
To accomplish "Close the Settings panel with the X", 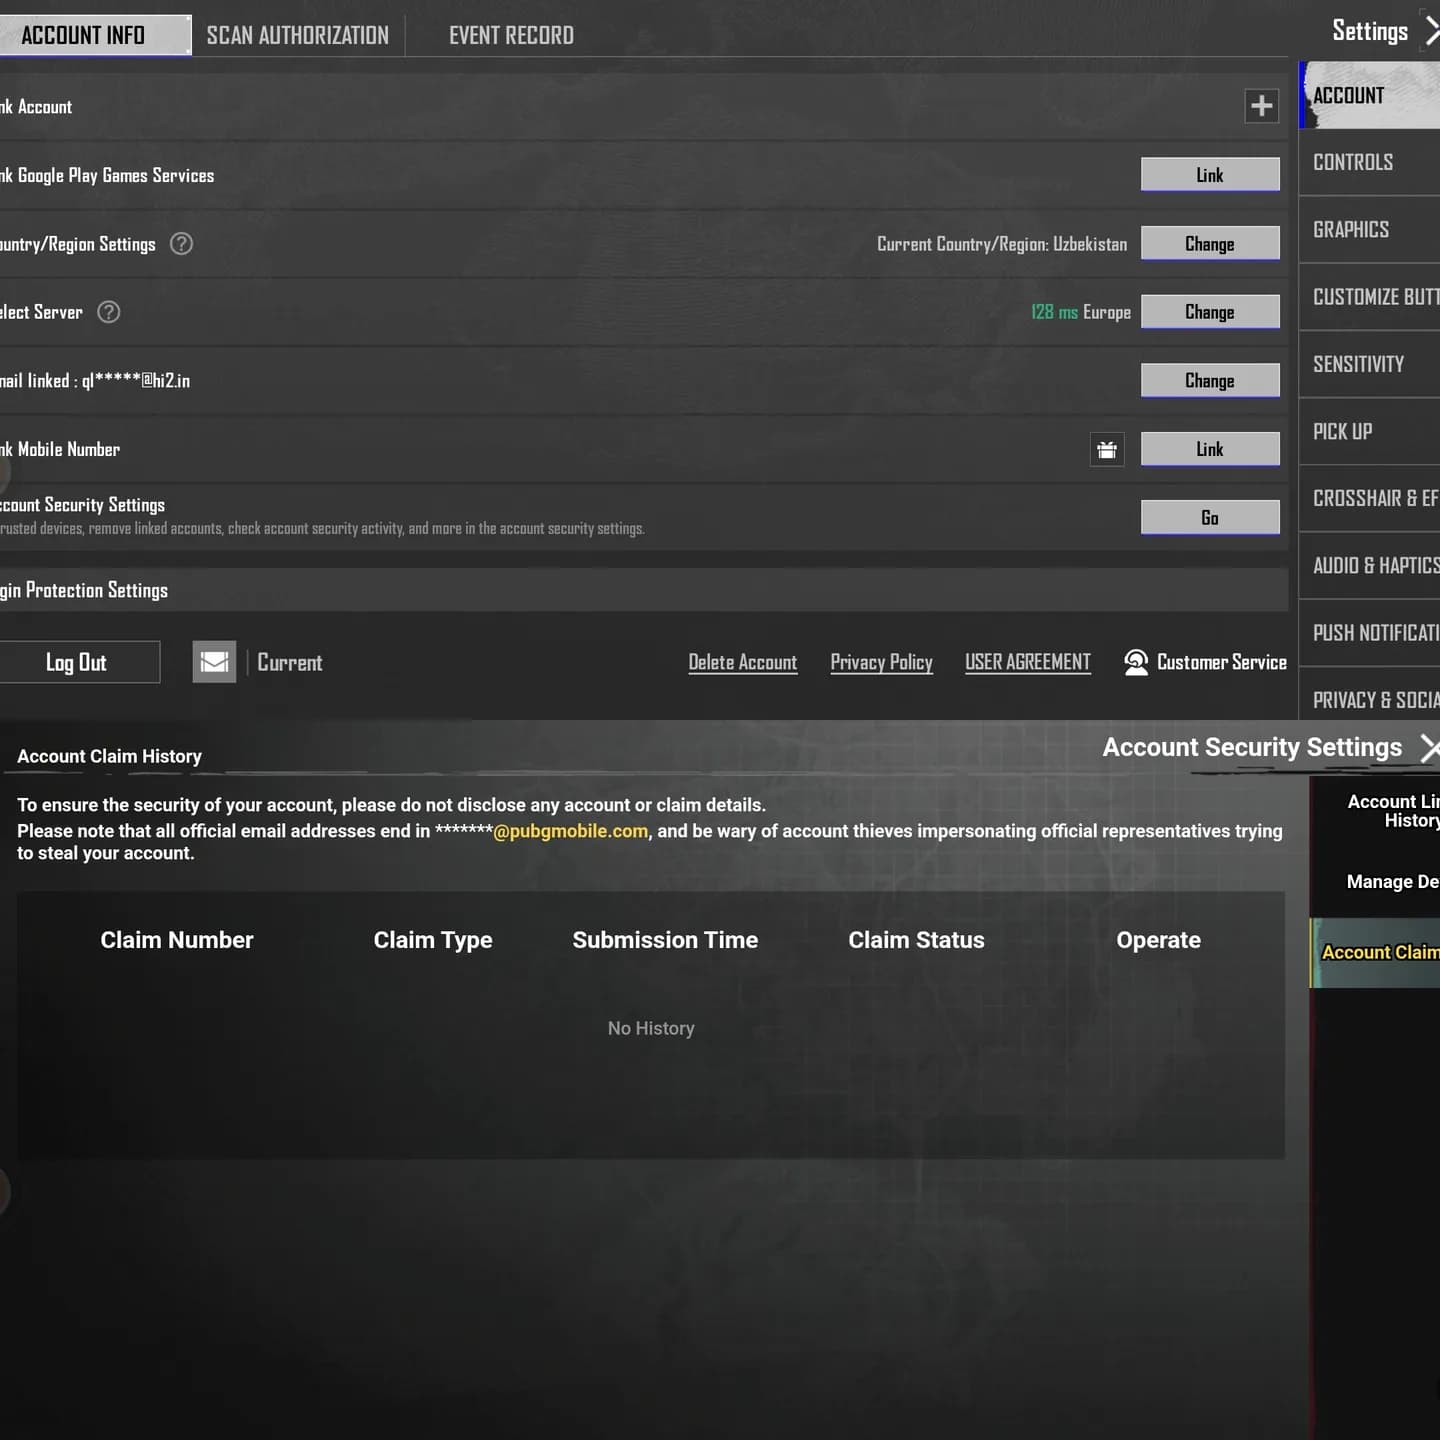I will tap(1430, 31).
